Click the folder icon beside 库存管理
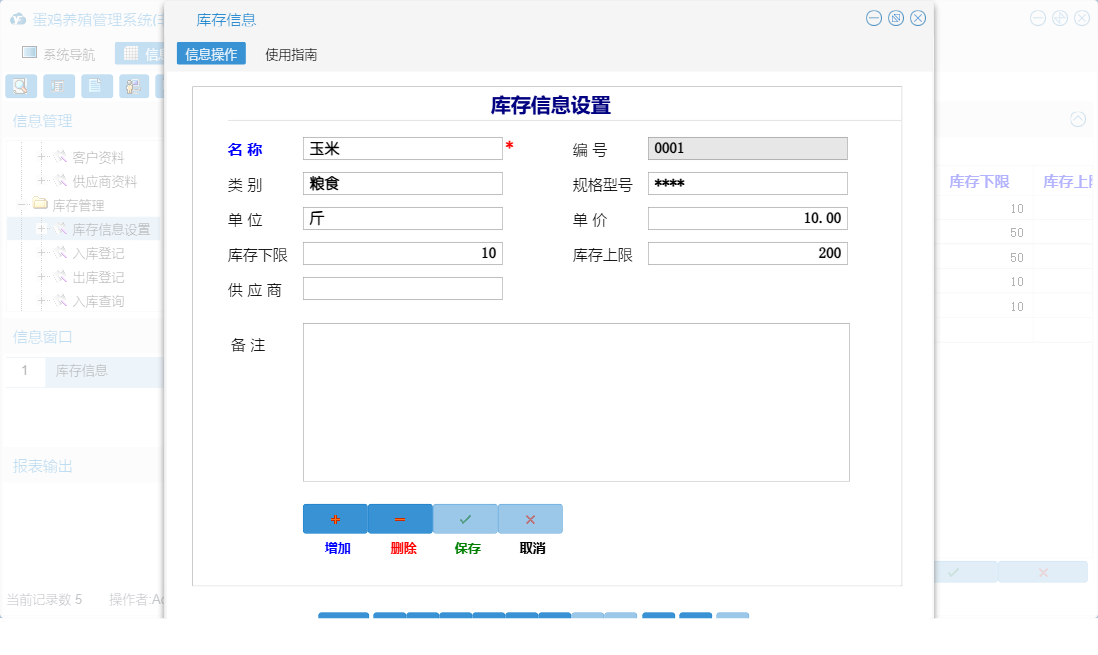This screenshot has height=655, width=1098. click(39, 204)
